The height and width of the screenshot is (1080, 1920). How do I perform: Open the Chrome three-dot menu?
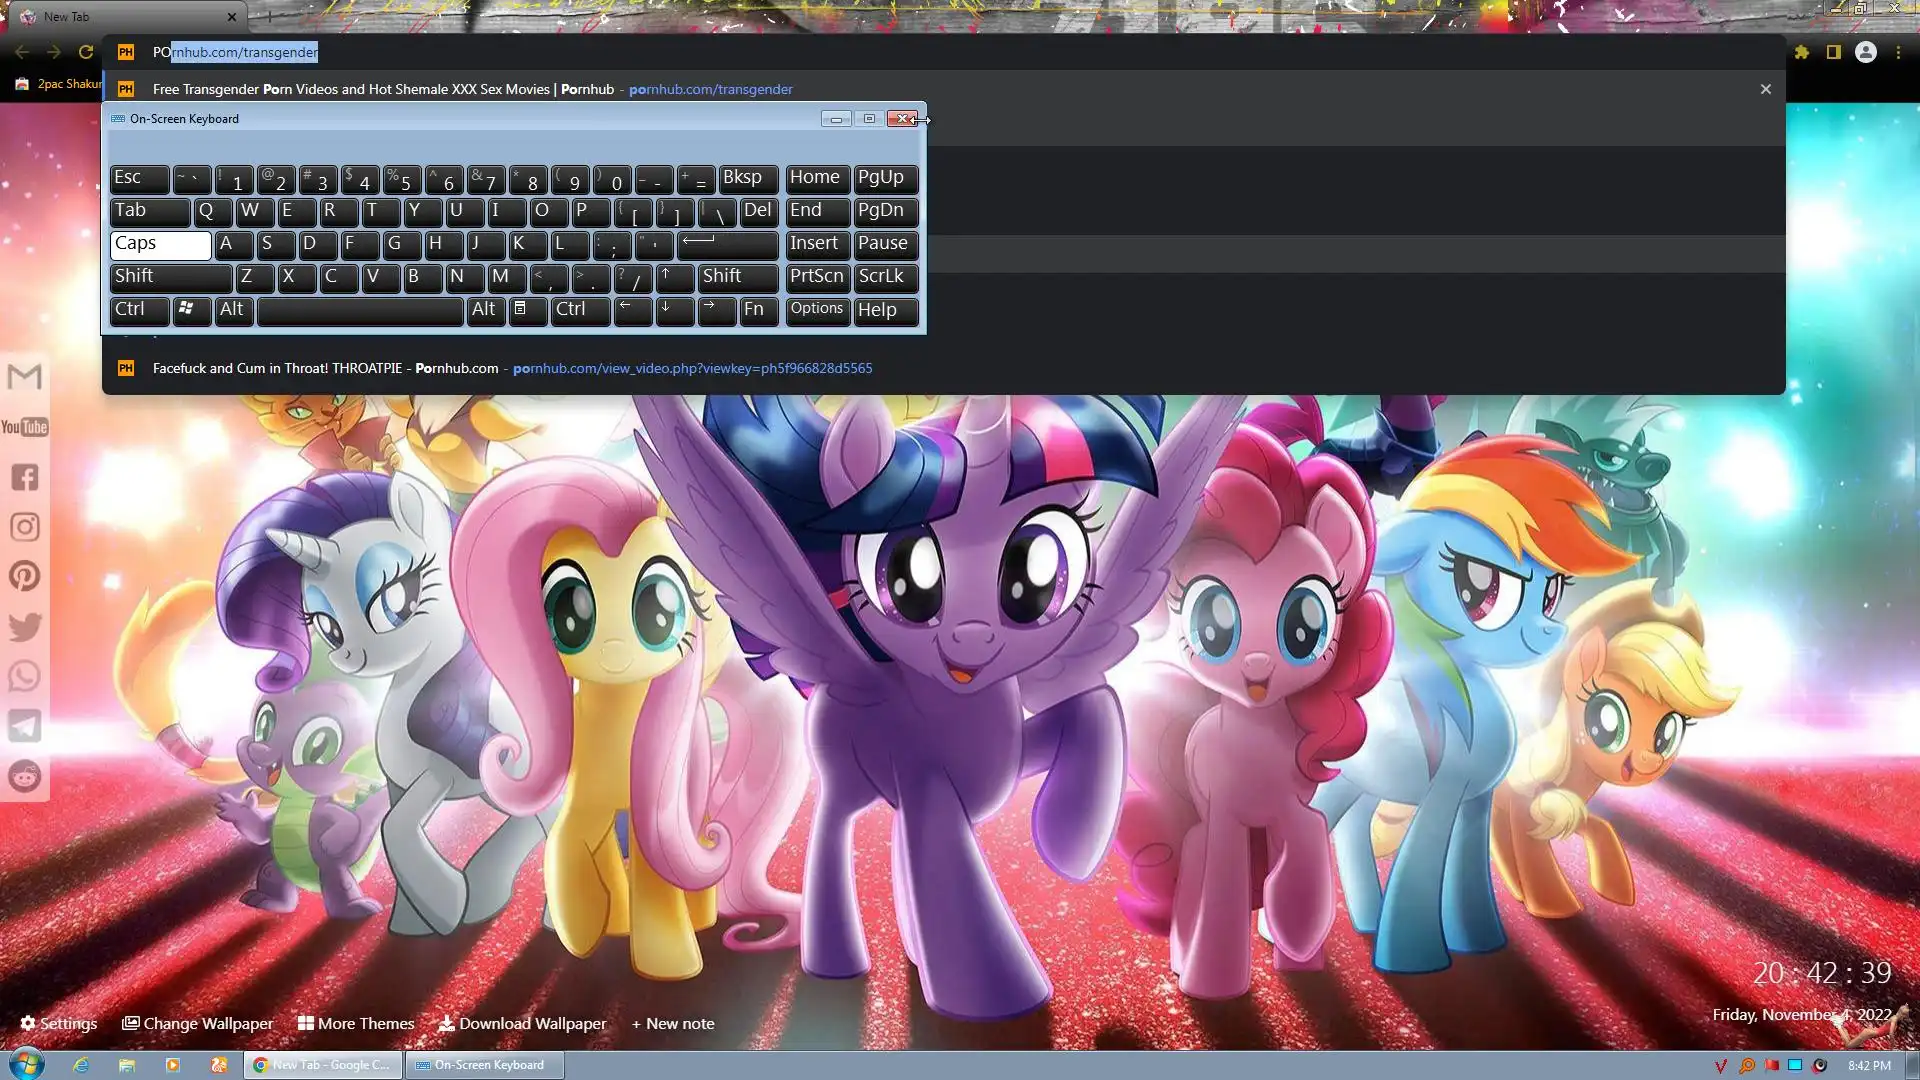pos(1898,52)
